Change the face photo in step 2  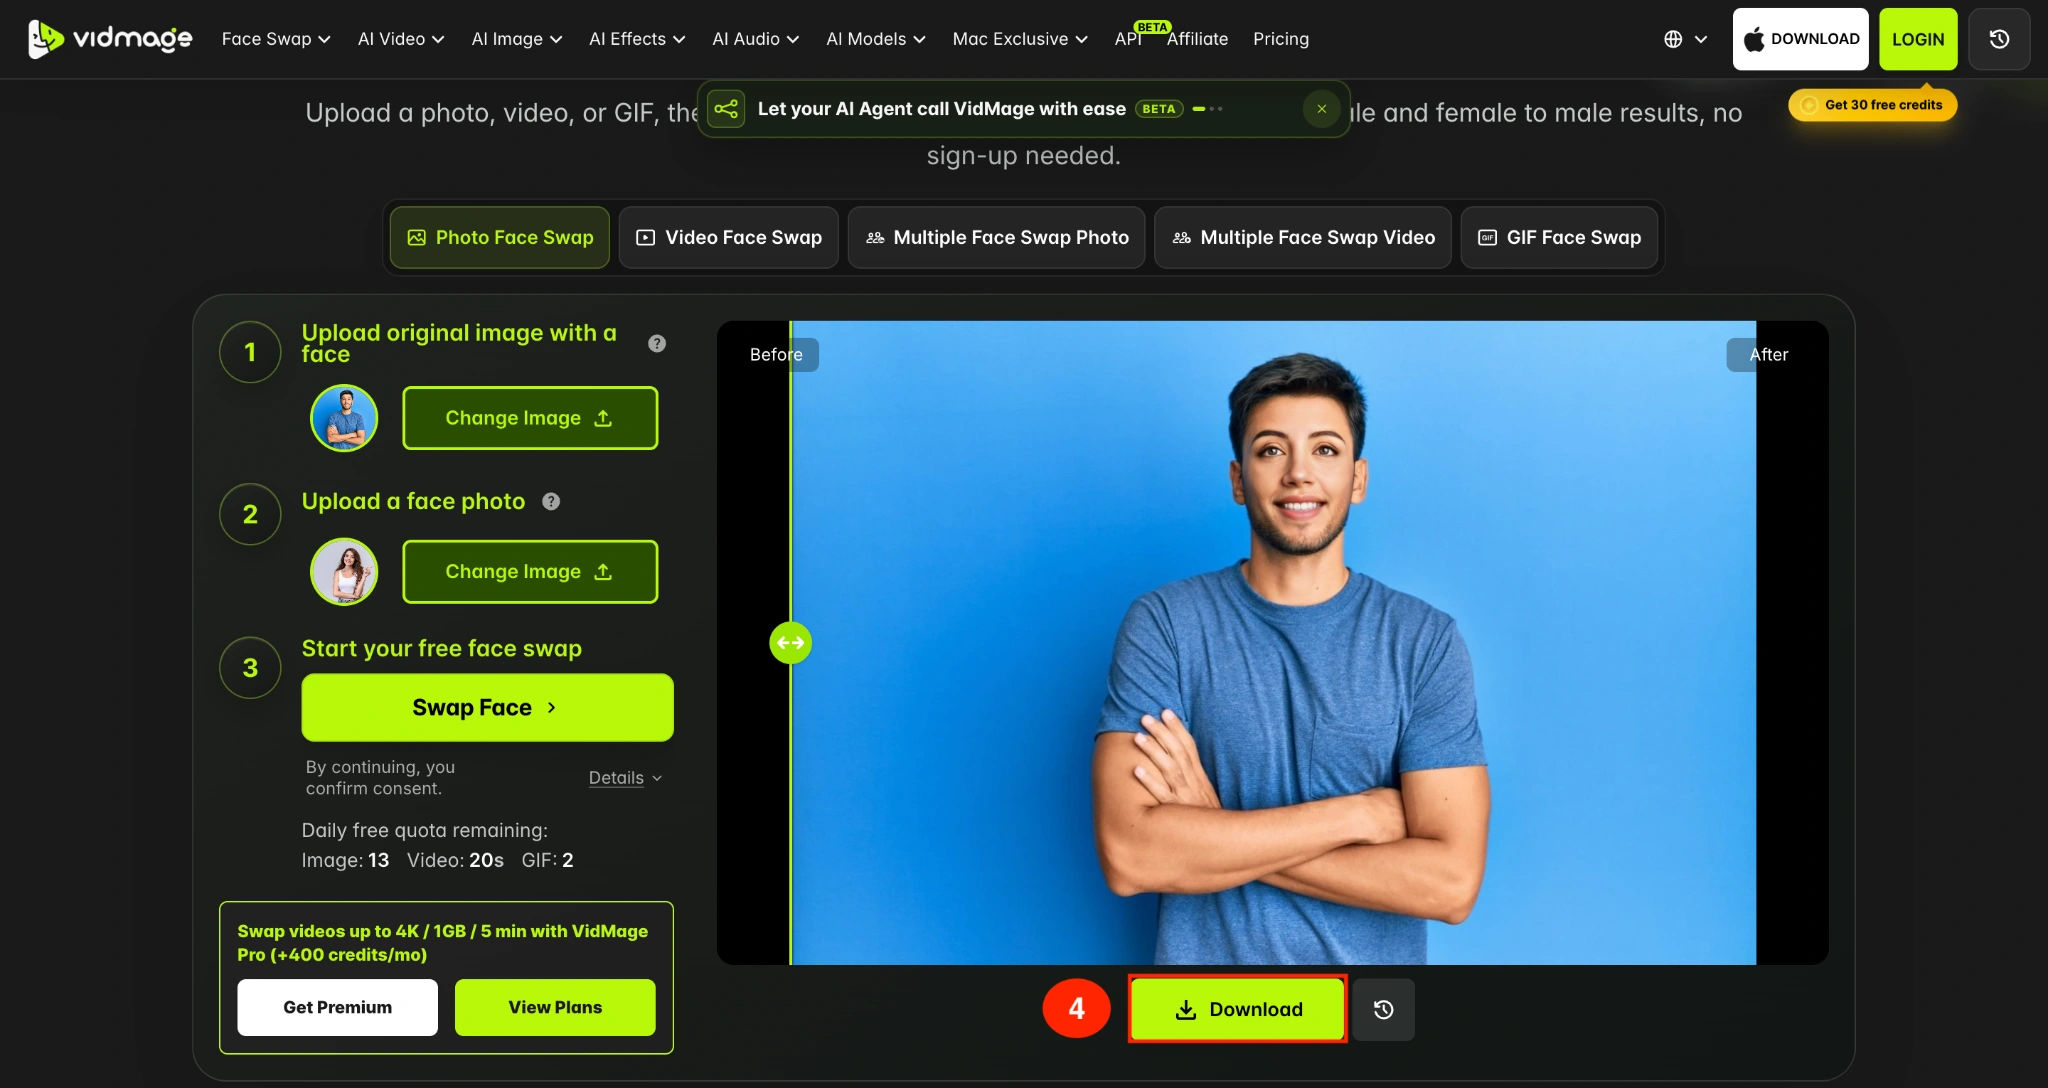tap(530, 572)
